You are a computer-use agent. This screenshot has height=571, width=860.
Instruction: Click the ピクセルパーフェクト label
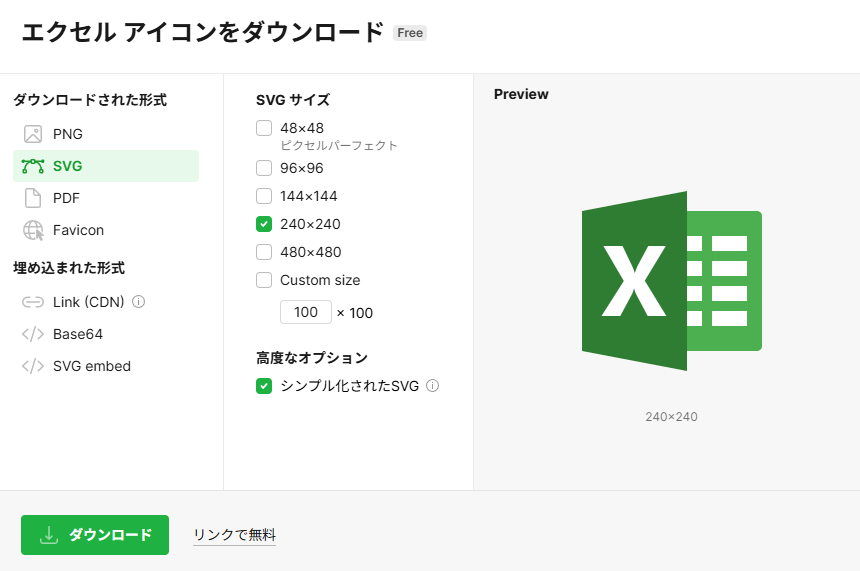(x=339, y=145)
